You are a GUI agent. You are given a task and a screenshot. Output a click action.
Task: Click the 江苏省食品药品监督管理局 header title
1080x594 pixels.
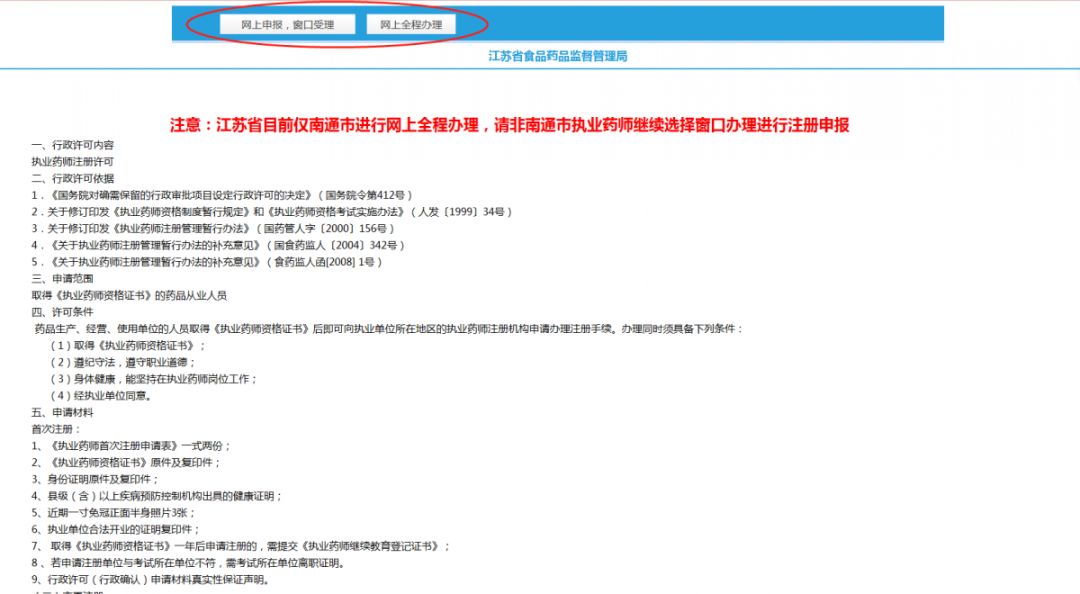[557, 57]
